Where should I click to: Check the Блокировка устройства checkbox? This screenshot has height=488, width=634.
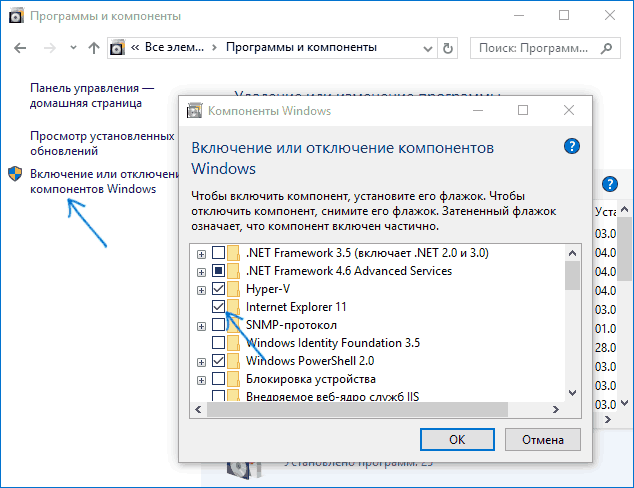[x=218, y=379]
